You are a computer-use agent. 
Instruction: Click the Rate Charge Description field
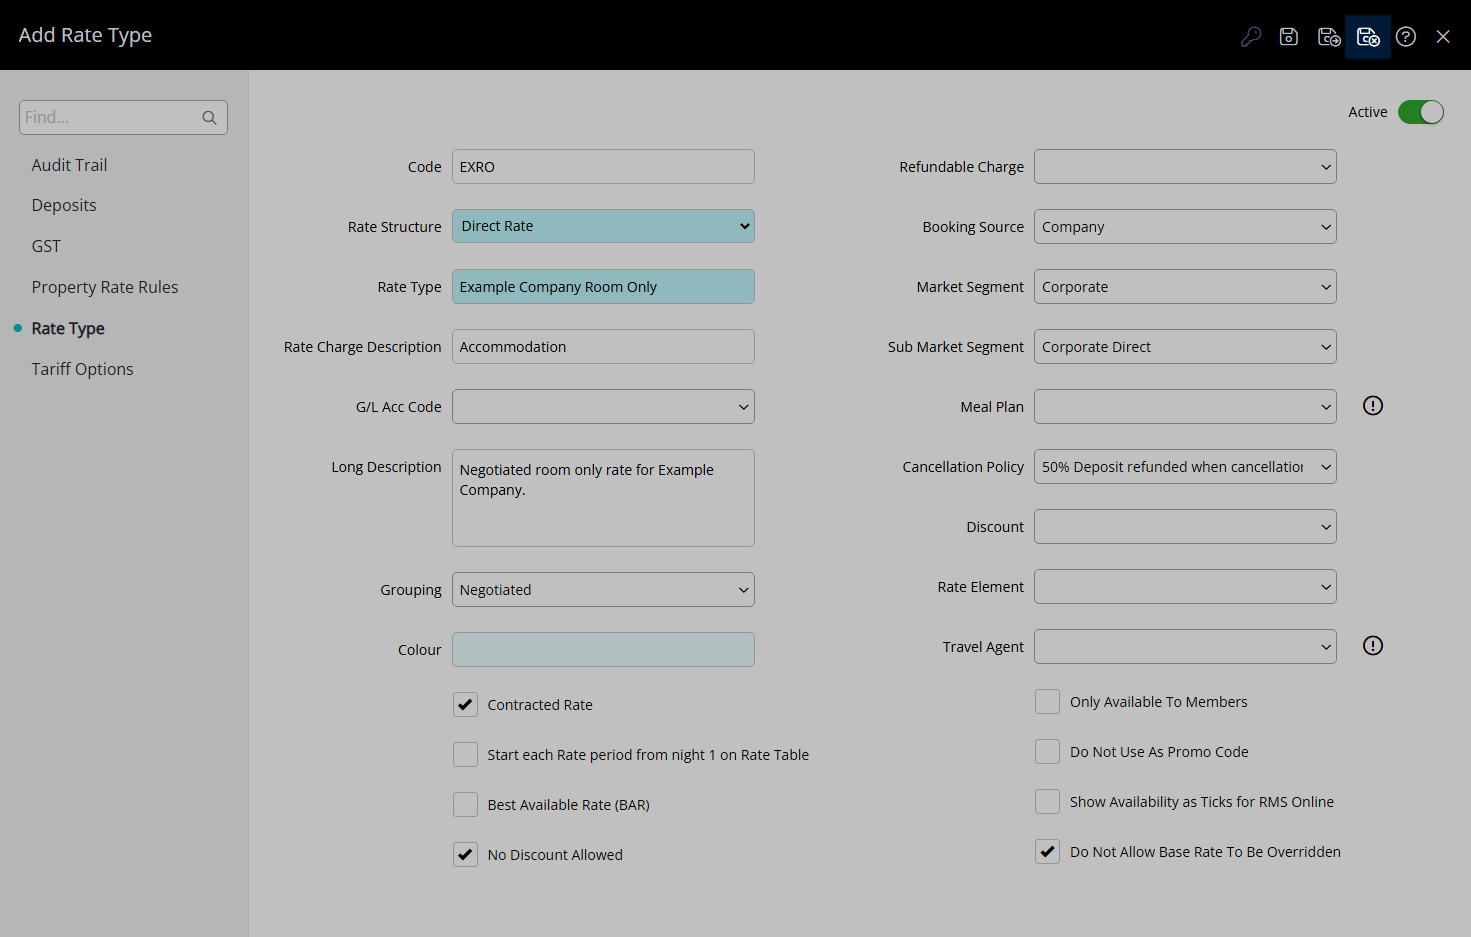point(603,347)
